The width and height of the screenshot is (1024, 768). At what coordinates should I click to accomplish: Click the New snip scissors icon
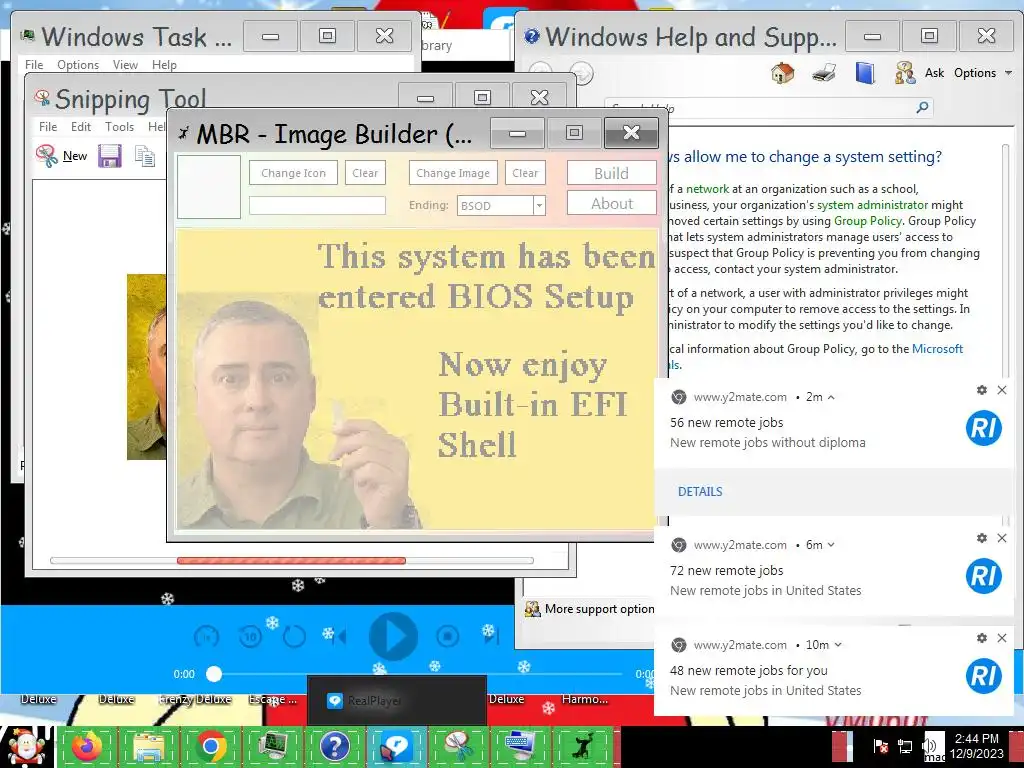pos(46,155)
